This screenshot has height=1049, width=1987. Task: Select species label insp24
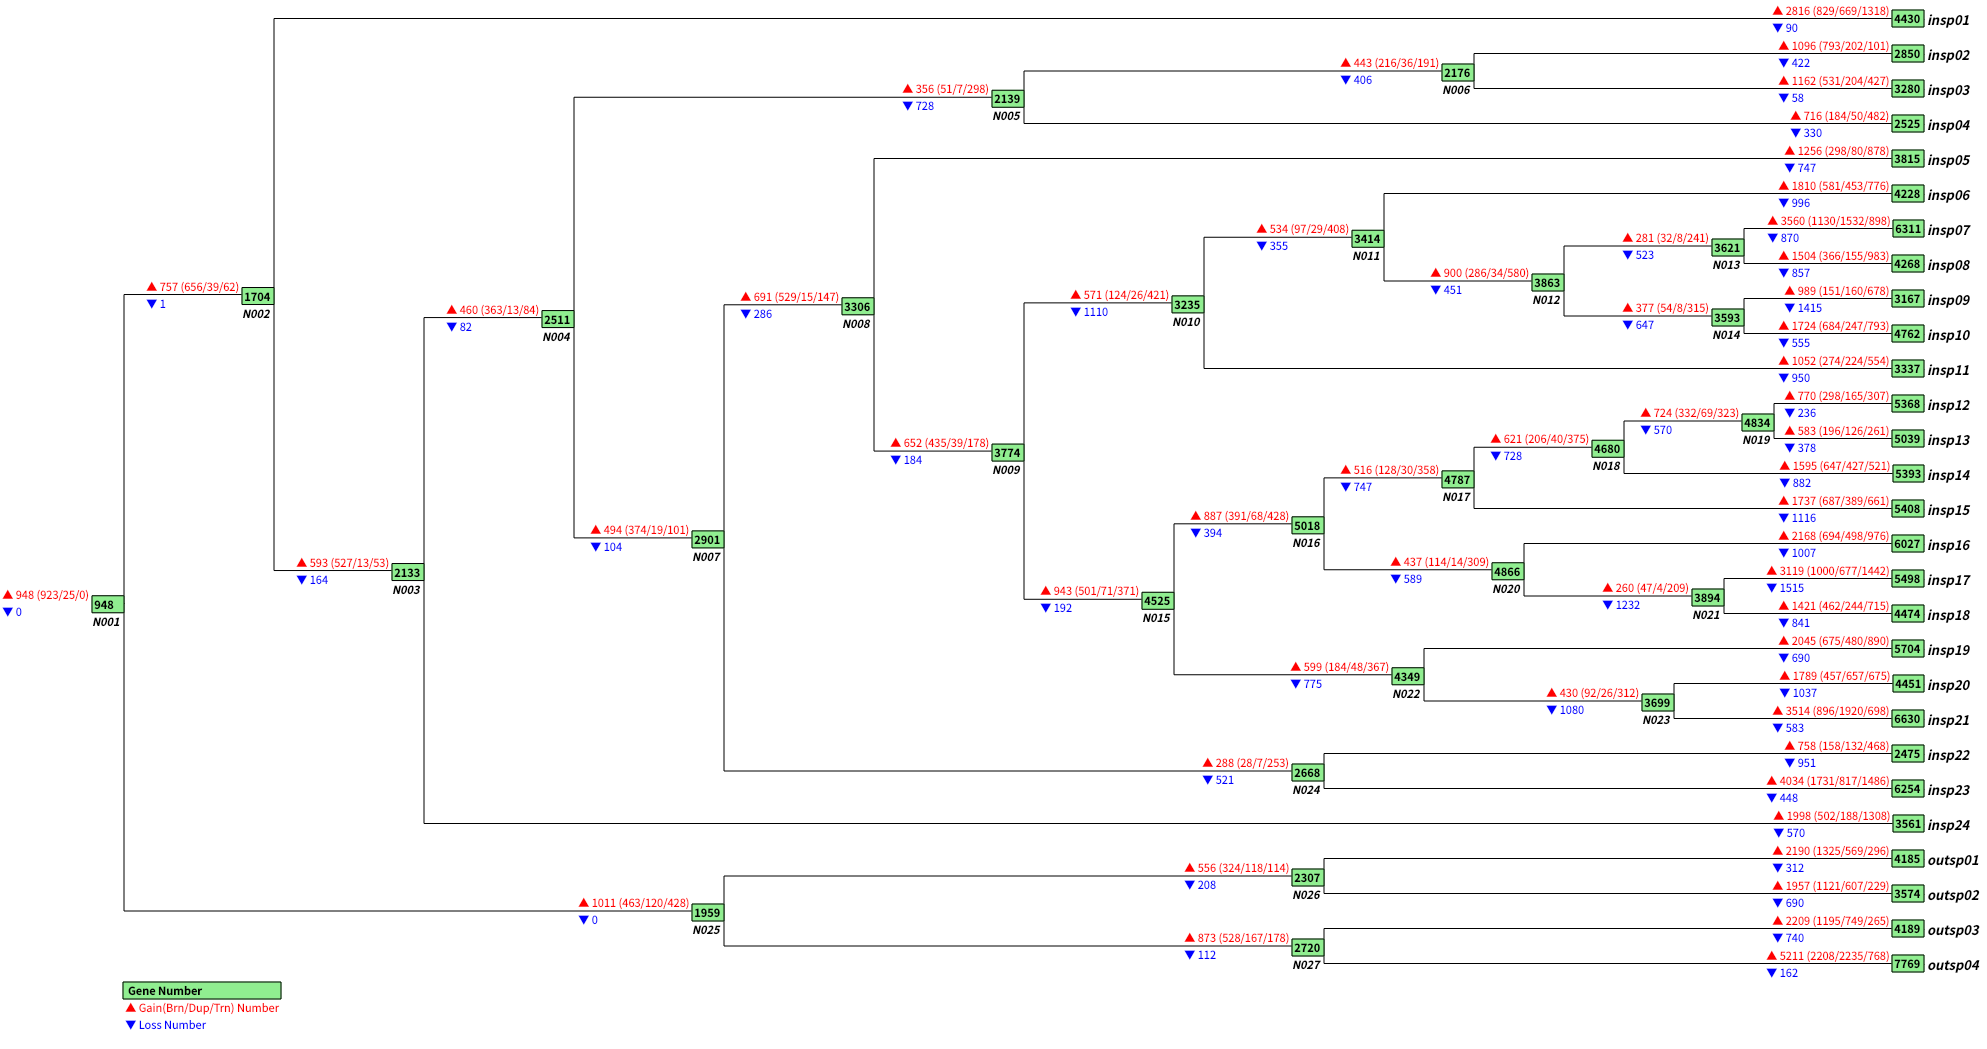click(x=1949, y=825)
